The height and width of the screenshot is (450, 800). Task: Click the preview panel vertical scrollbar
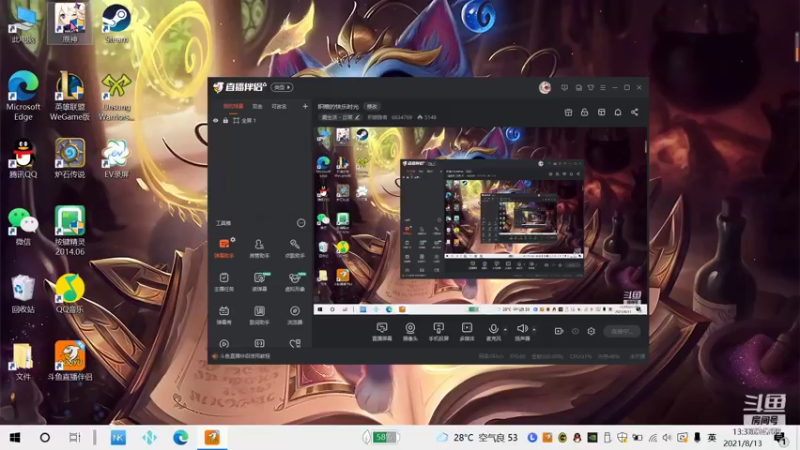tap(646, 146)
